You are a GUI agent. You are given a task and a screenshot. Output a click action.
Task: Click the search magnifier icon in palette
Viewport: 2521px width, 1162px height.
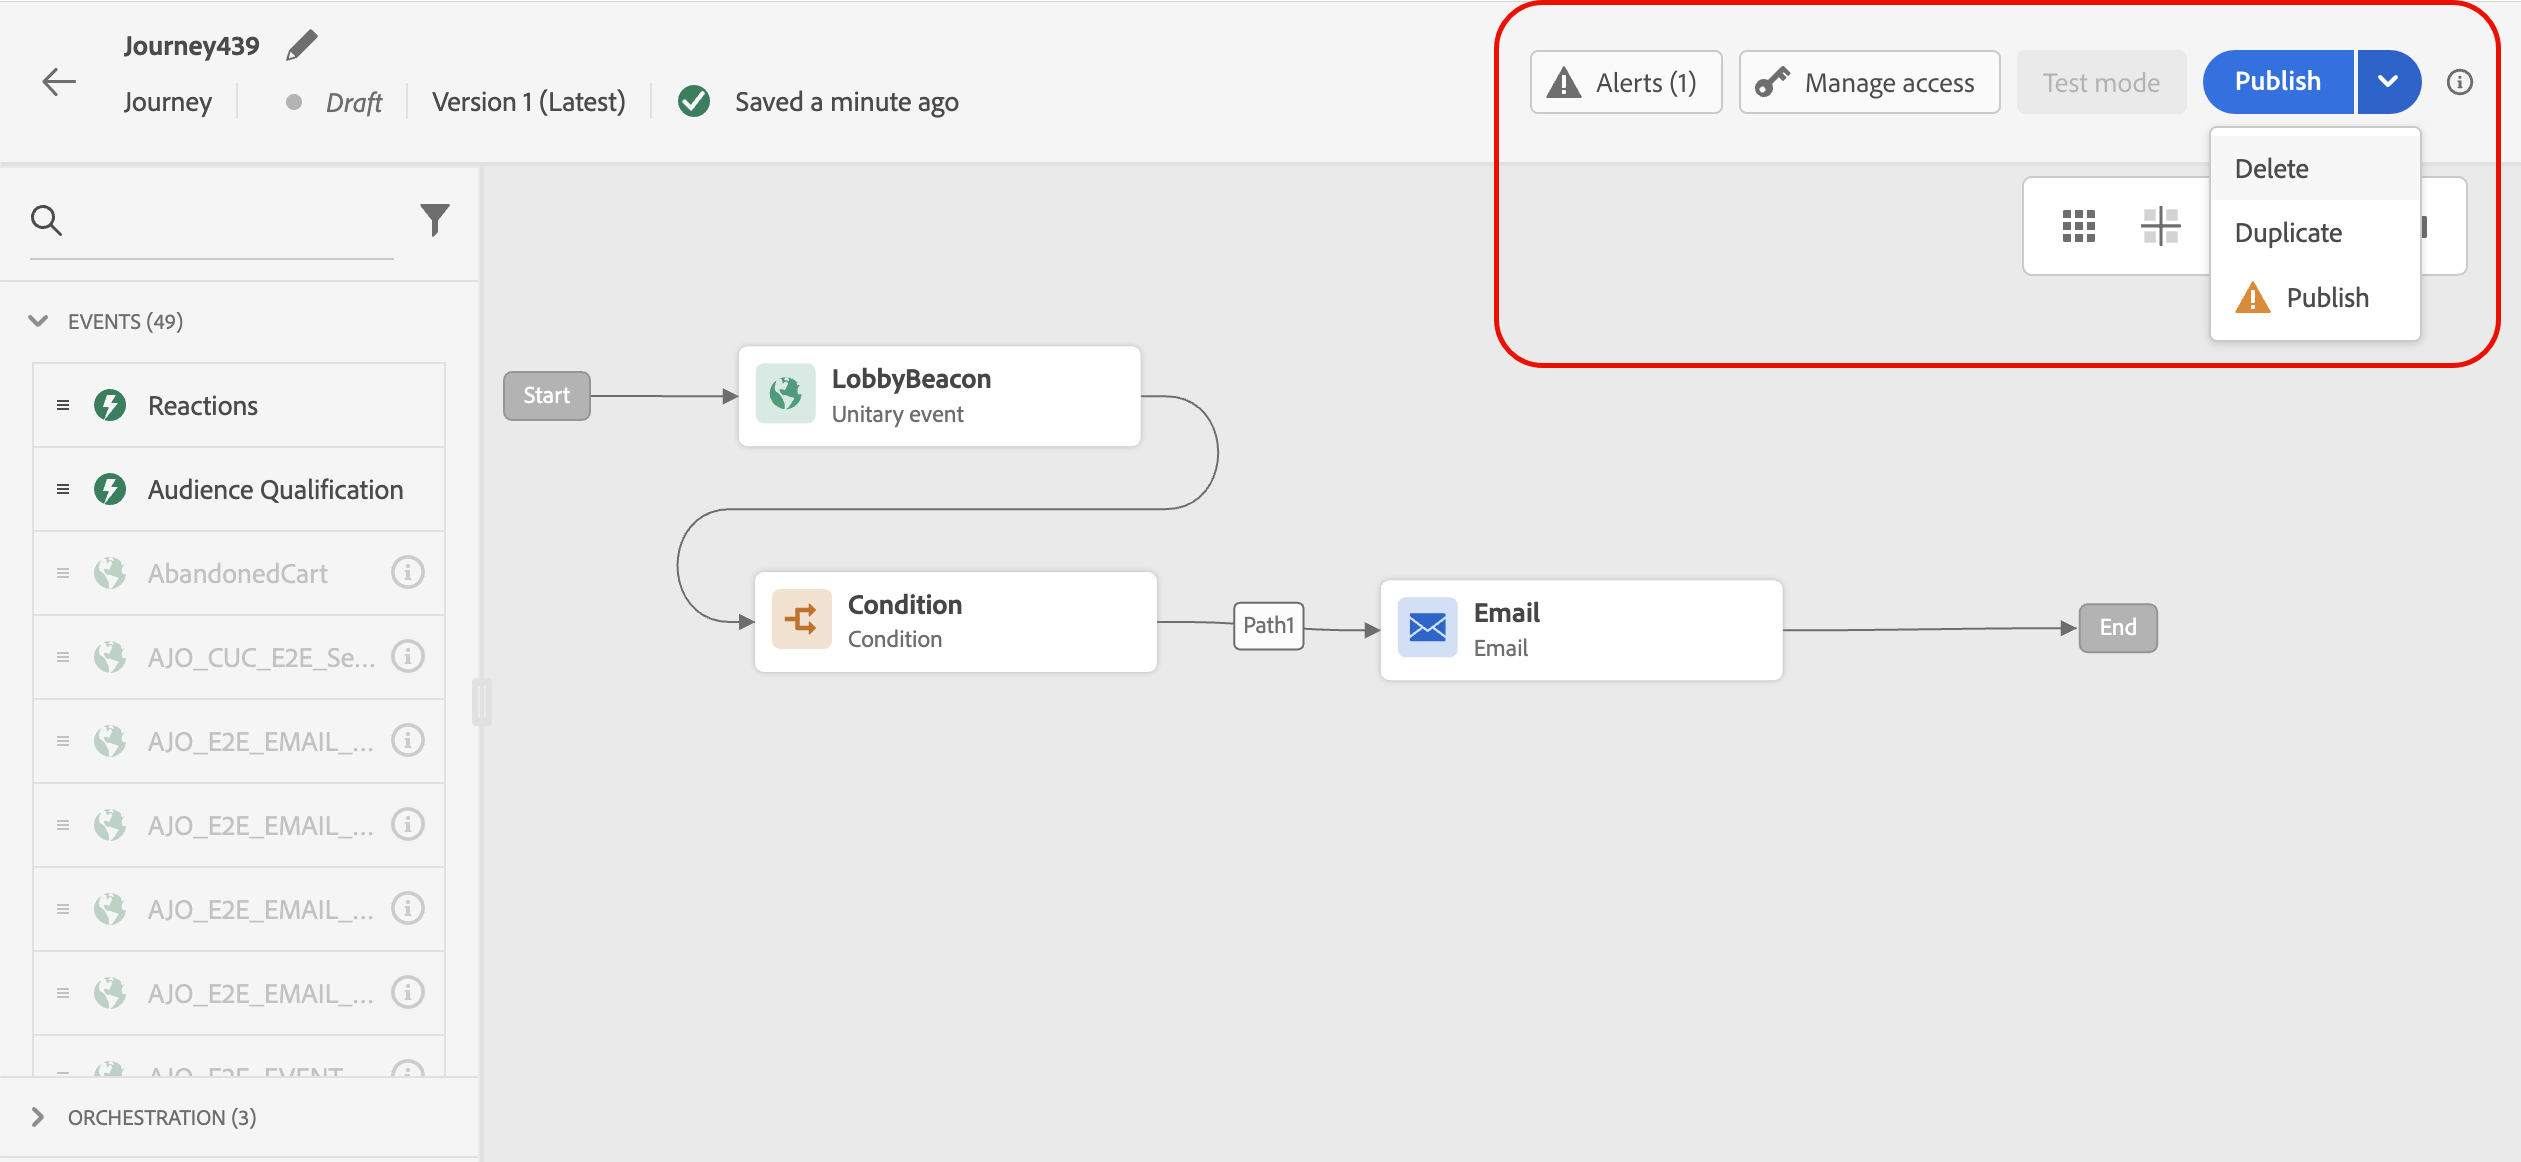(x=46, y=220)
